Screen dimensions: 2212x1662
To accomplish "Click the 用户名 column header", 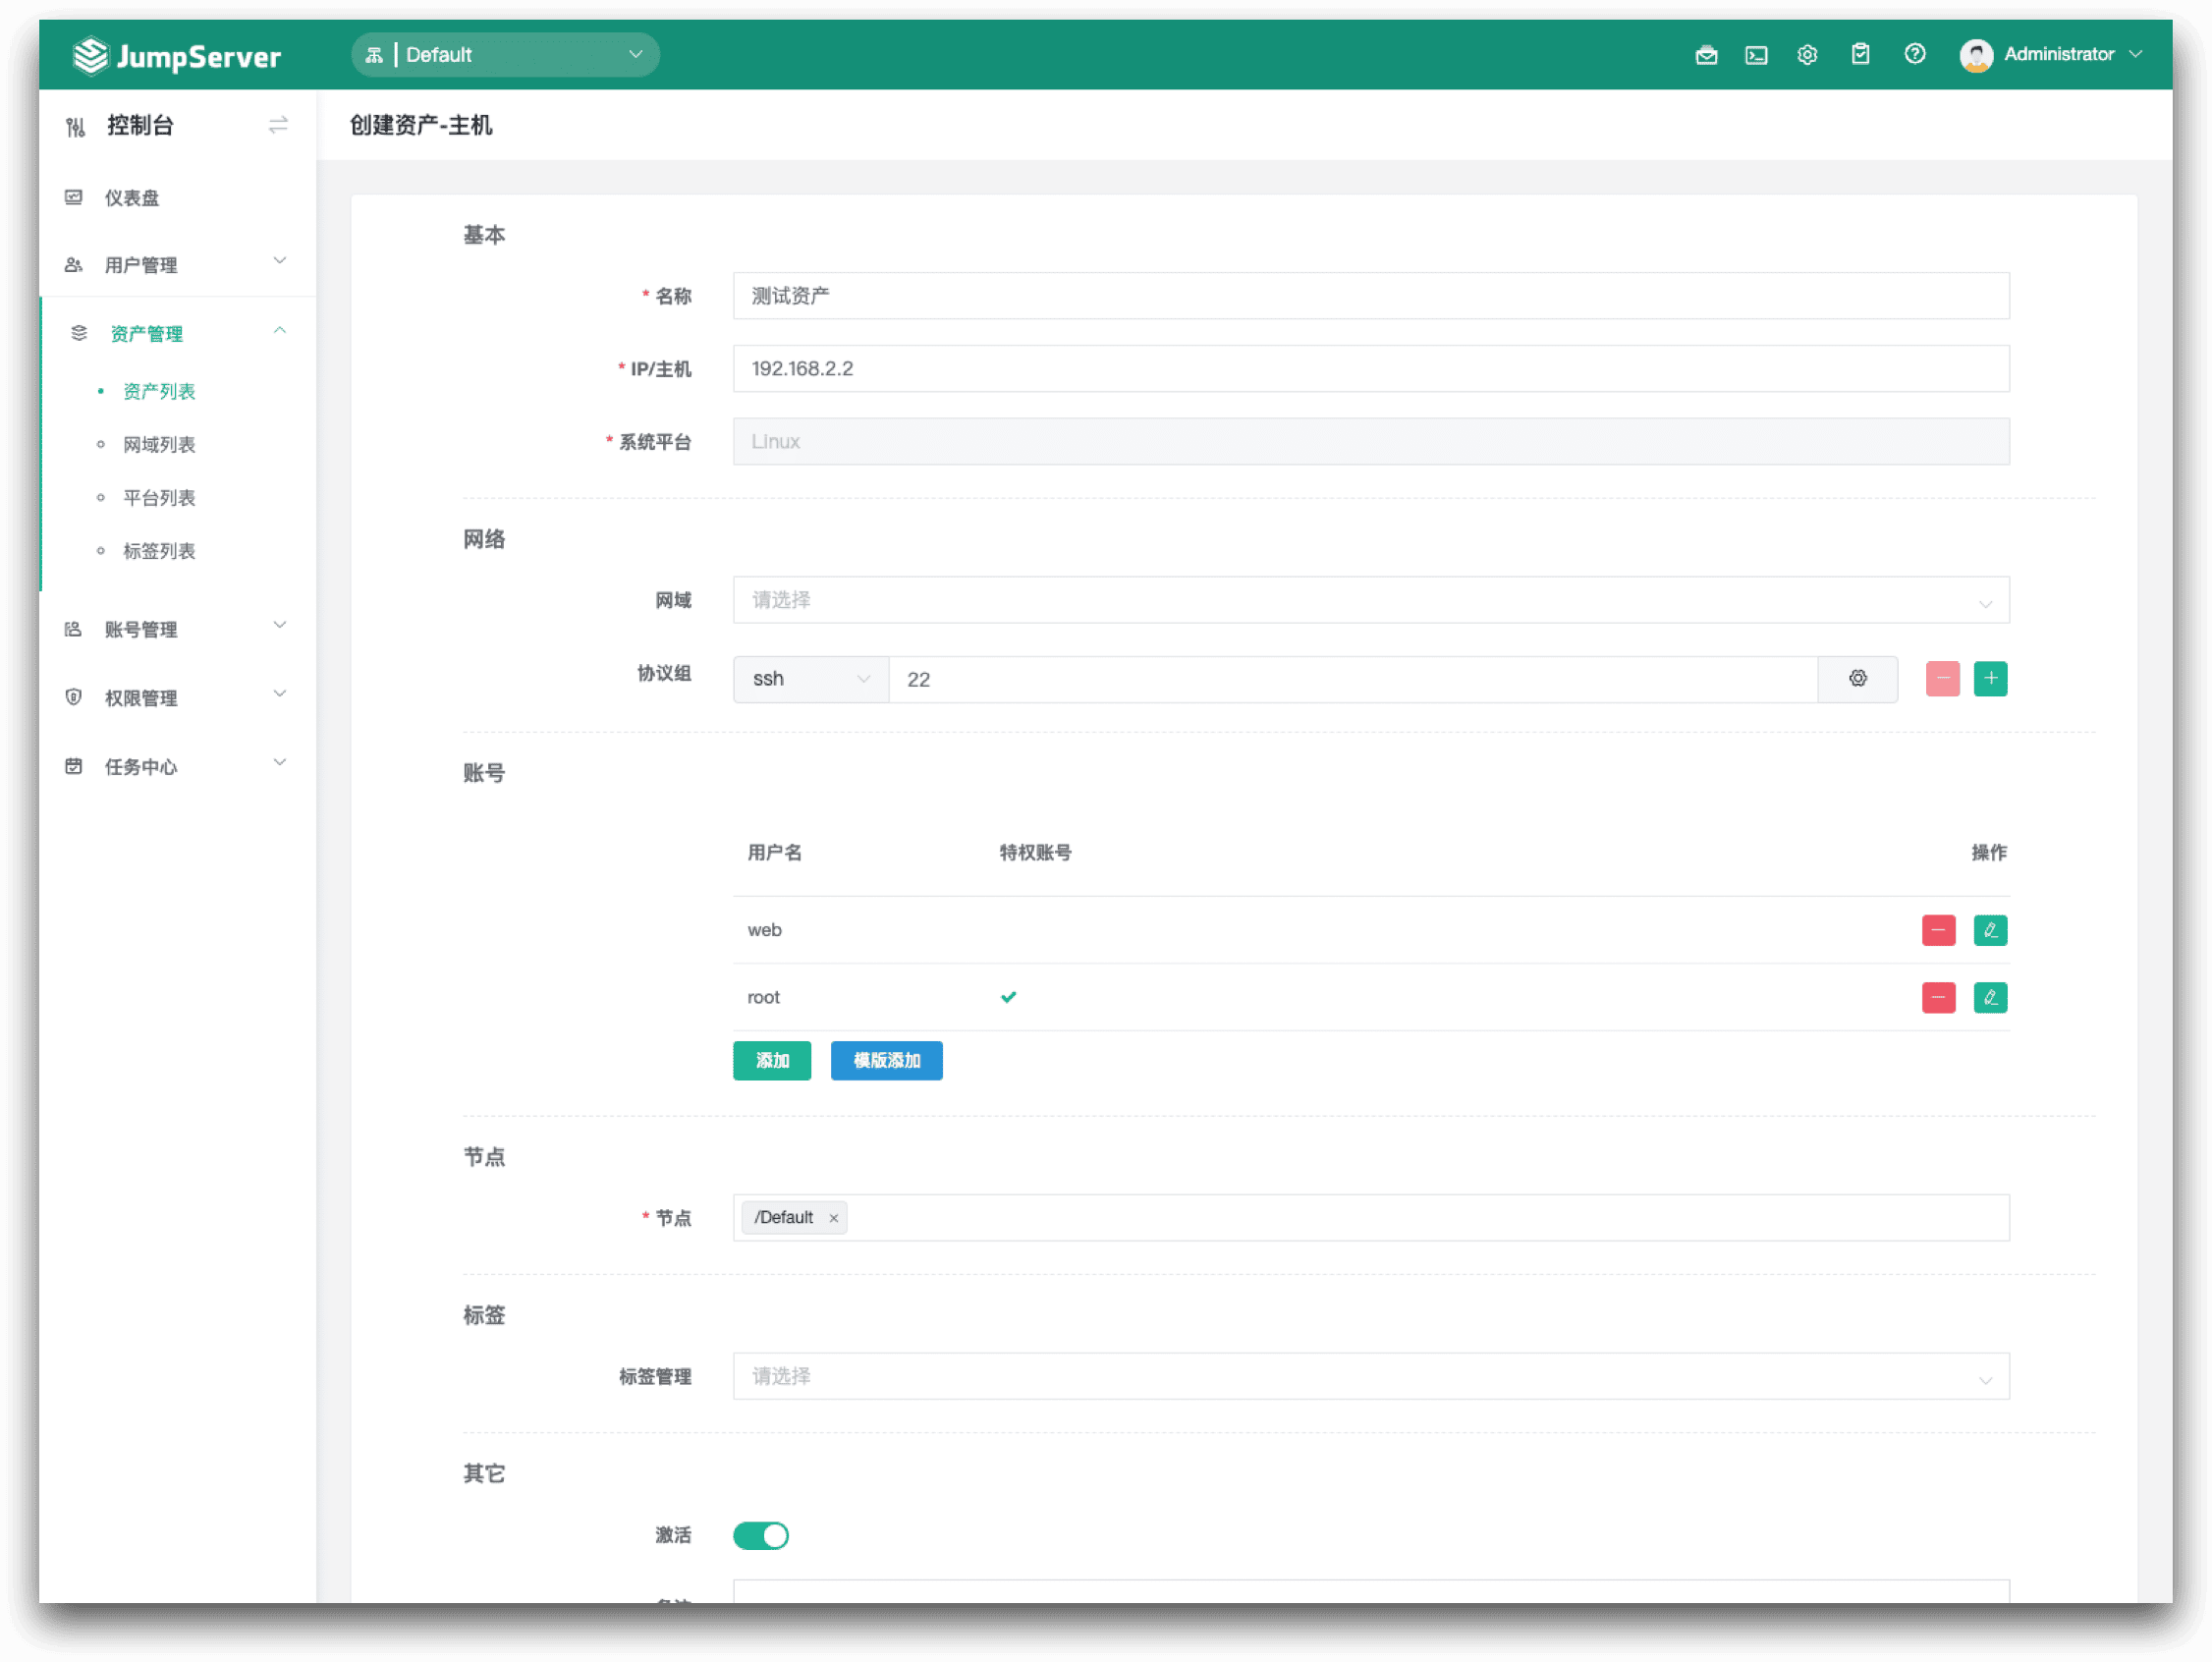I will (x=775, y=852).
